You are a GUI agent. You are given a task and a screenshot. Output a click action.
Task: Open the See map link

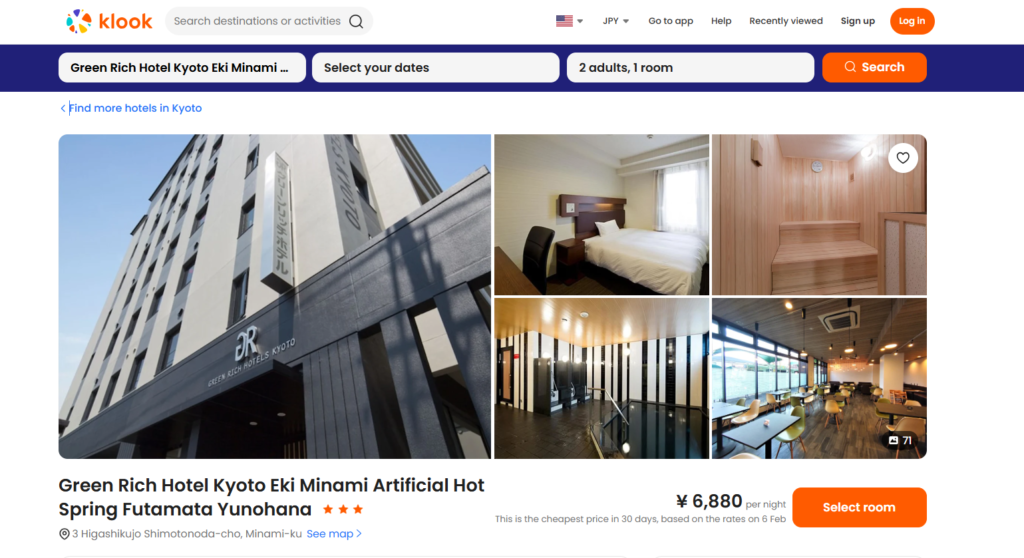(x=334, y=534)
